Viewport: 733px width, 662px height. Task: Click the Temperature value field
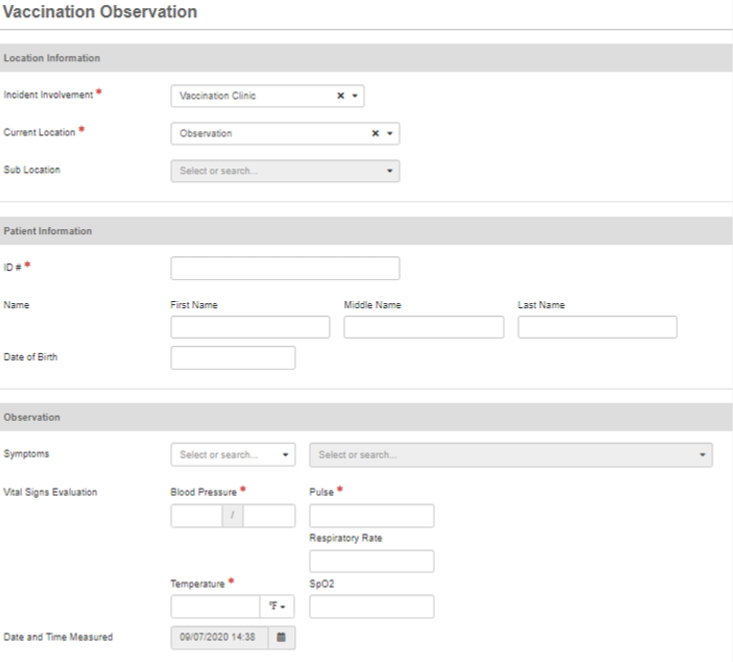(215, 606)
